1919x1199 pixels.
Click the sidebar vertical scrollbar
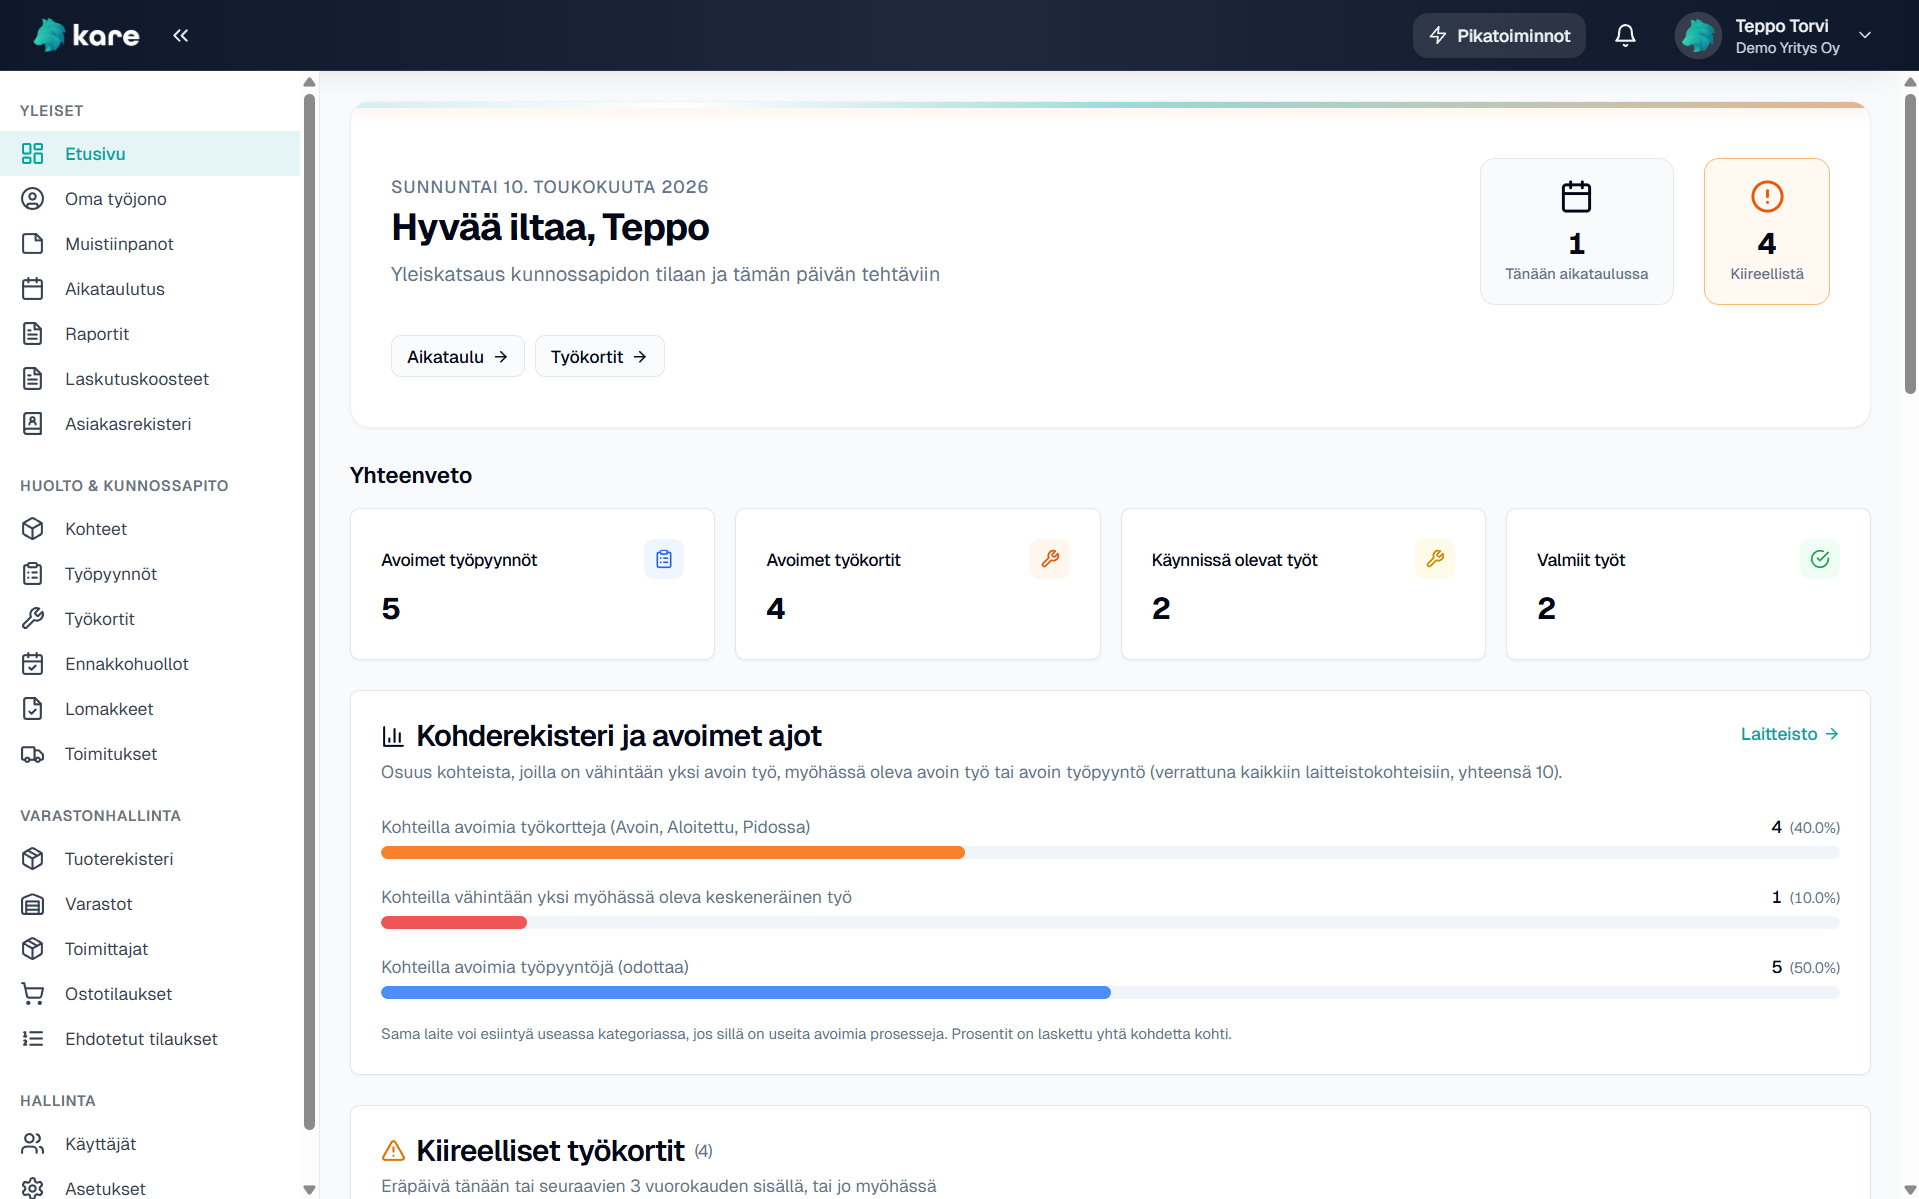tap(309, 610)
